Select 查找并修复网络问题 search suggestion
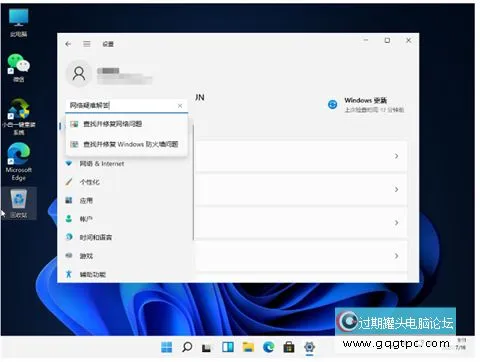 pyautogui.click(x=127, y=124)
